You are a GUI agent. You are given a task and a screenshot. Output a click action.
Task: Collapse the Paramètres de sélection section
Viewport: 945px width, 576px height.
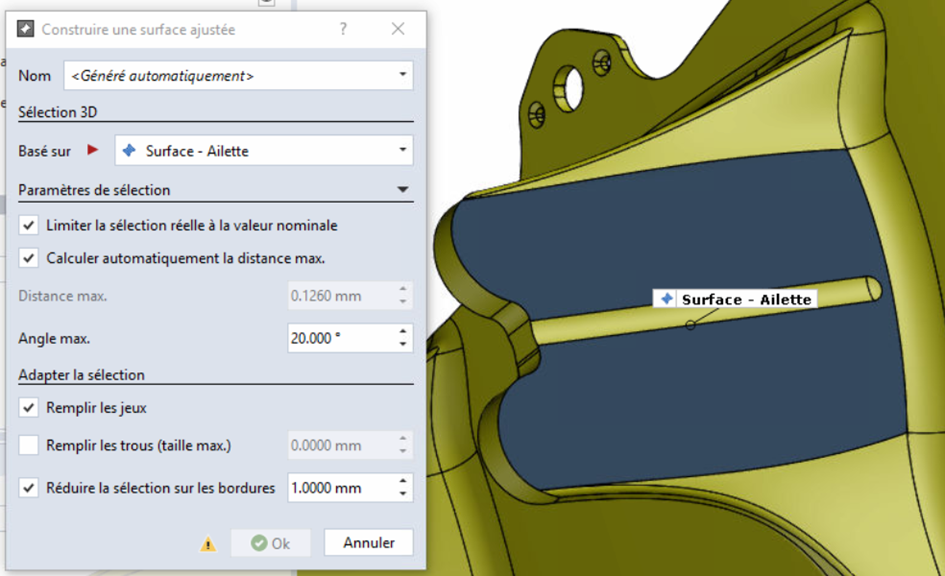click(x=403, y=190)
